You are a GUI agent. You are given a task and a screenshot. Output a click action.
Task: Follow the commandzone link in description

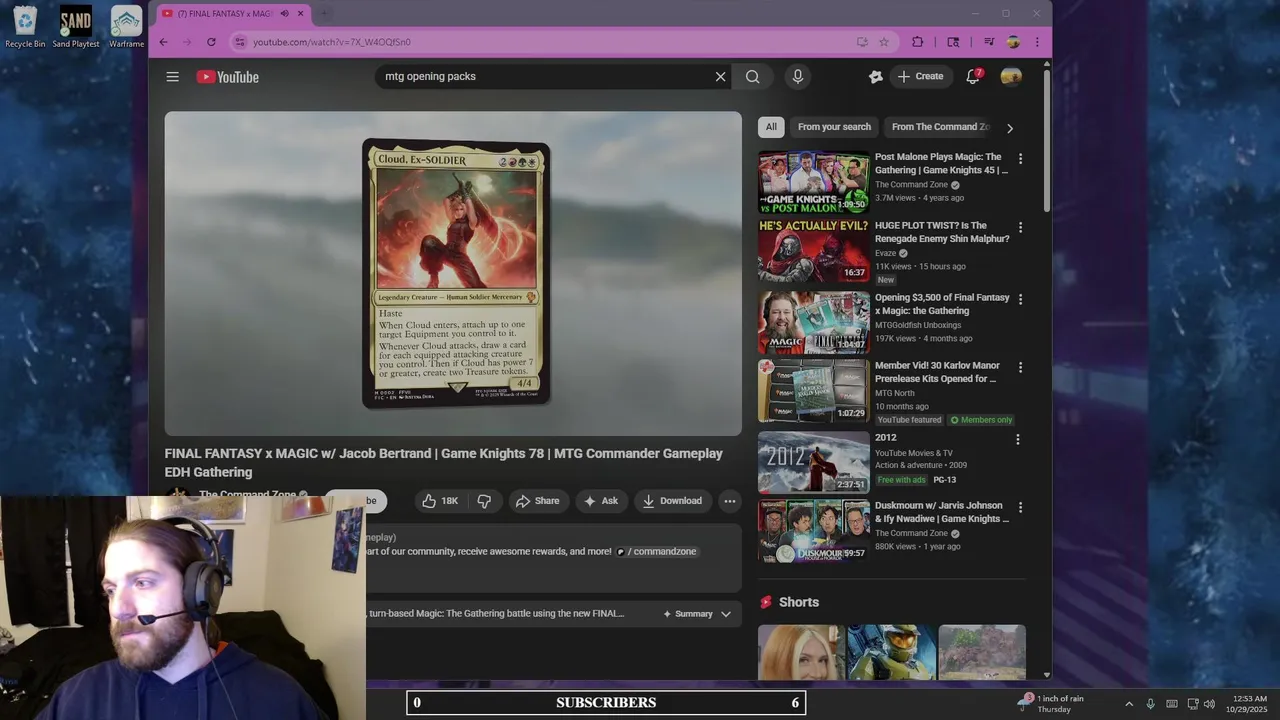656,551
